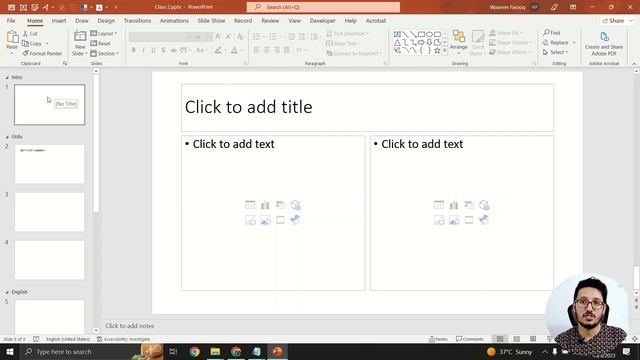The height and width of the screenshot is (360, 640).
Task: Pick the Rectangle shape in the shapes gallery
Action: point(421,34)
